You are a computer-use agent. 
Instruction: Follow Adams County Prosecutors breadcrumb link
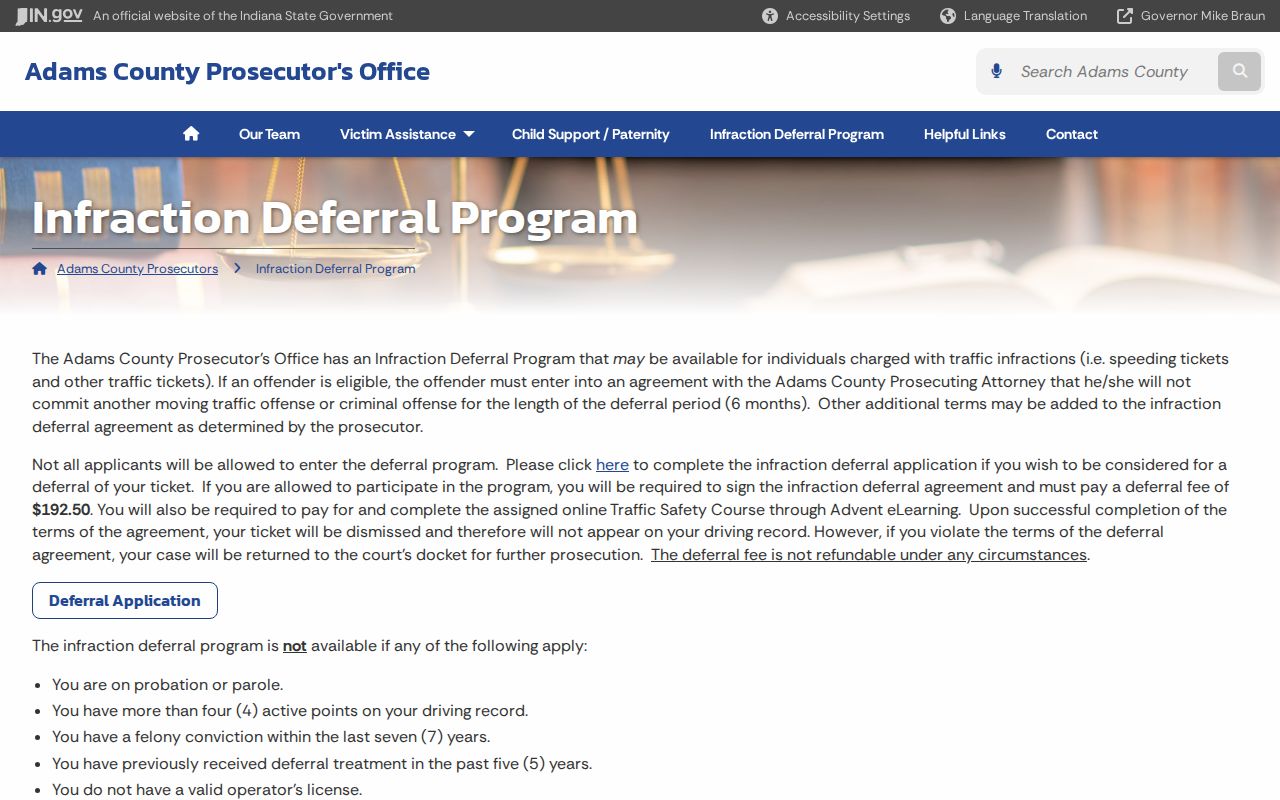[137, 269]
